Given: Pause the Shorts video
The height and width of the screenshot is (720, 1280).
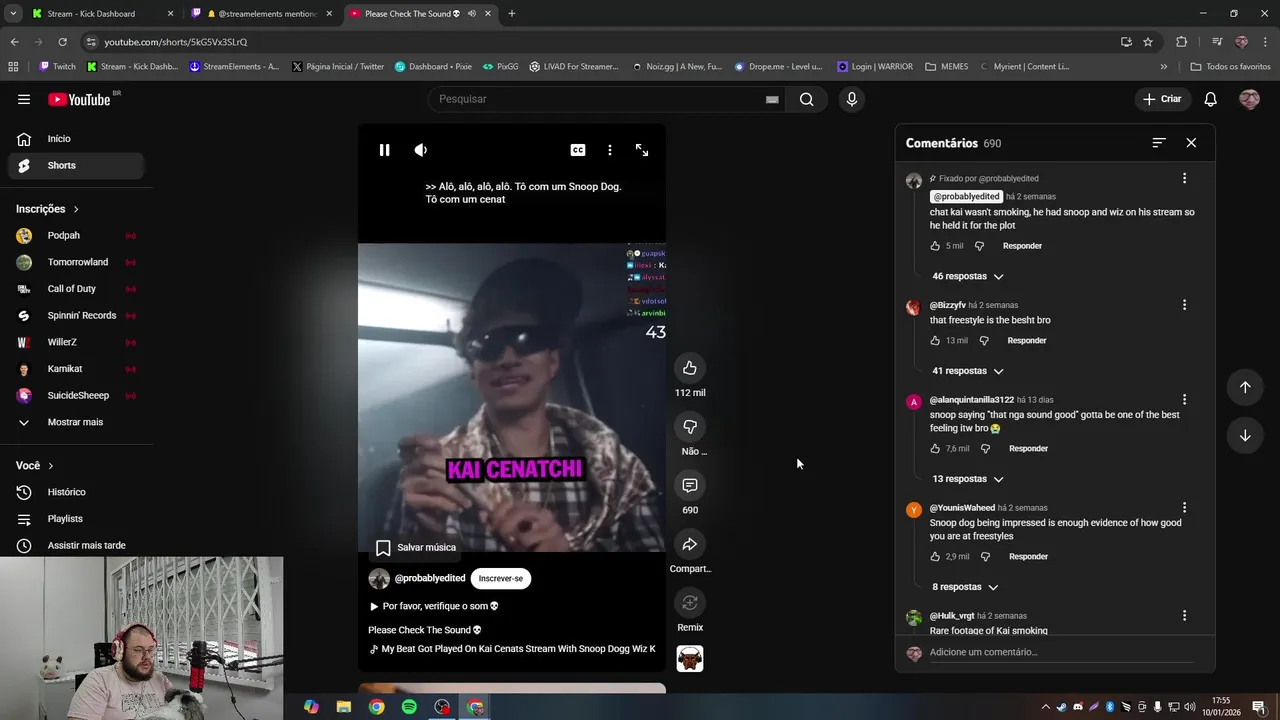Looking at the screenshot, I should (384, 150).
